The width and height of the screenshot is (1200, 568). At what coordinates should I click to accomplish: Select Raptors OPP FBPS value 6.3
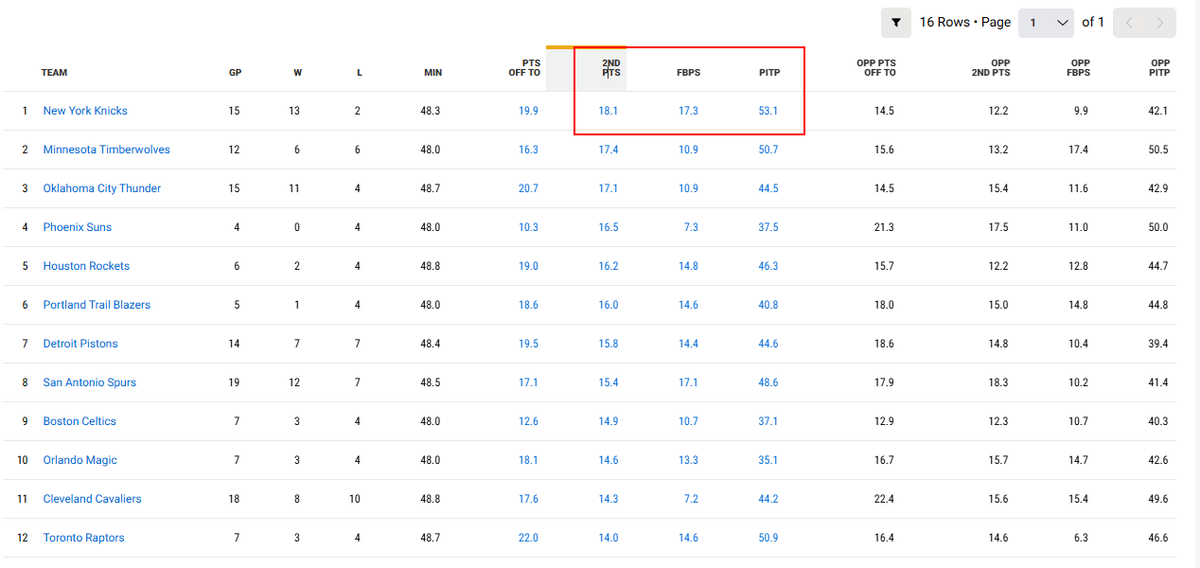1081,538
